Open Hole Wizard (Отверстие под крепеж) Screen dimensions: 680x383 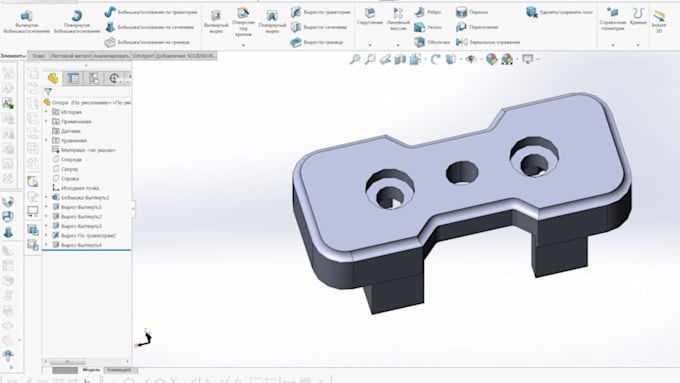(x=243, y=22)
